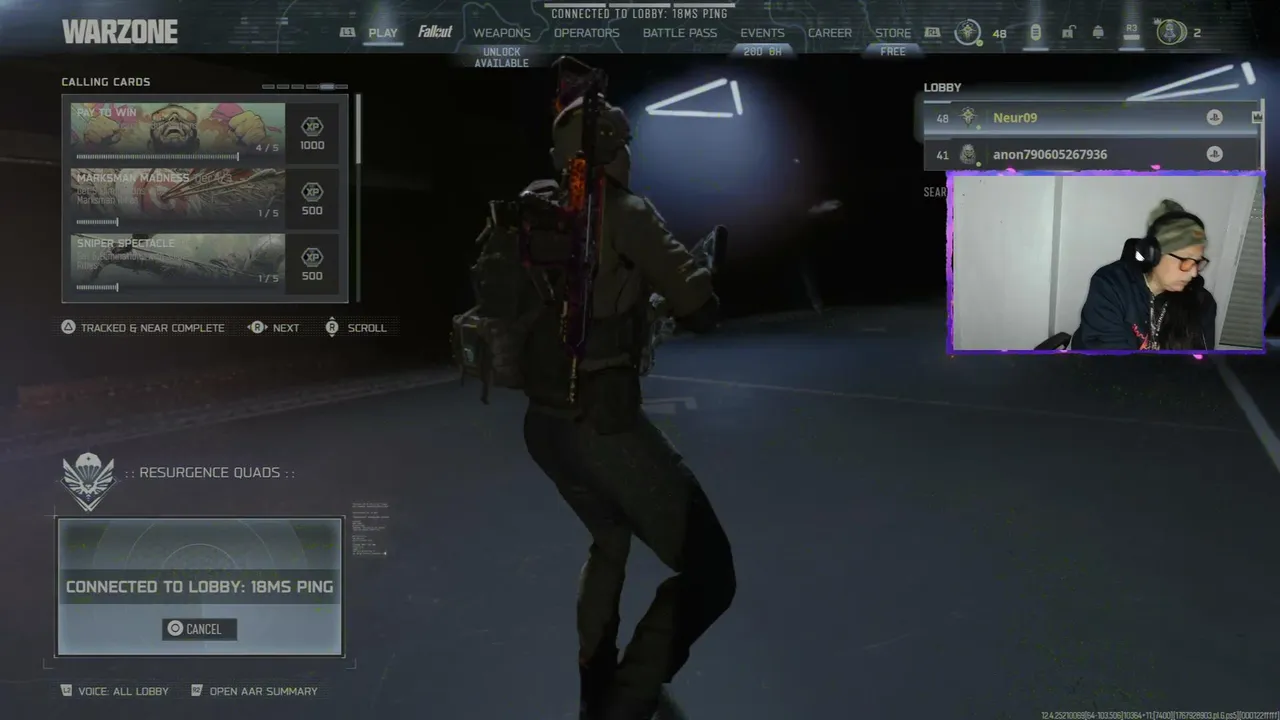The image size is (1280, 720).
Task: Open the BATTLE PASS tab
Action: pyautogui.click(x=680, y=33)
